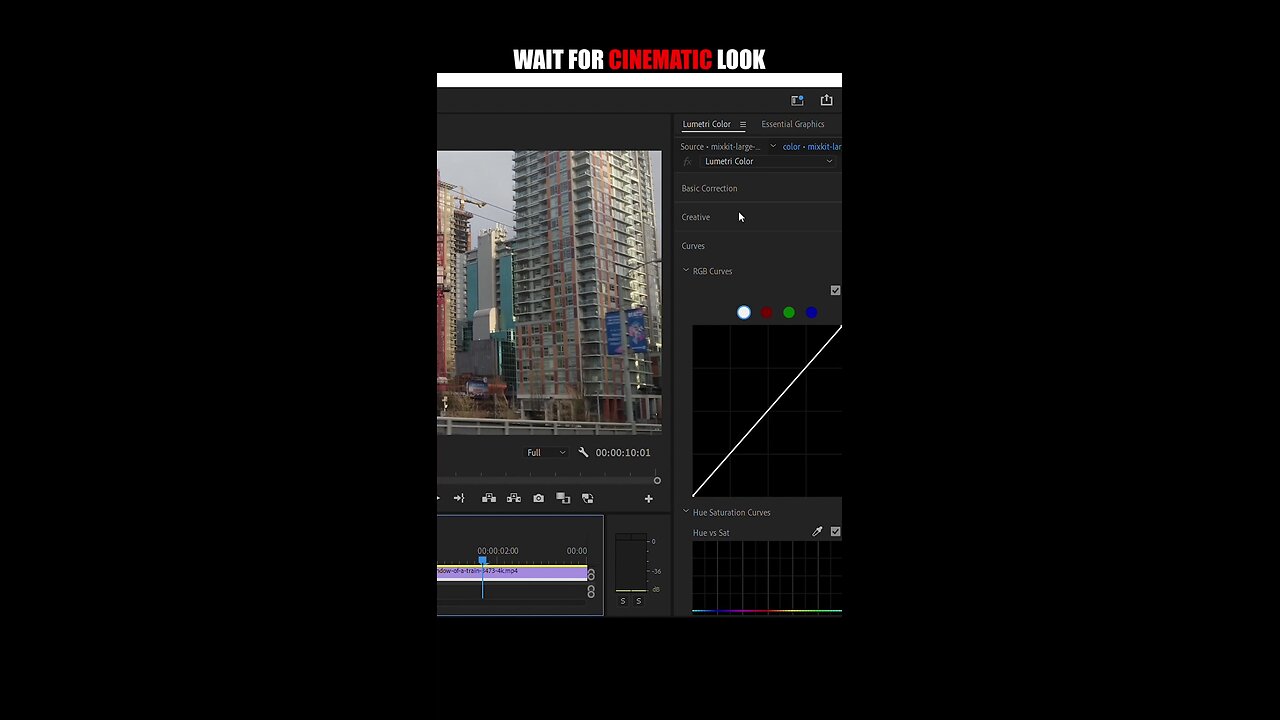Image resolution: width=1280 pixels, height=720 pixels.
Task: Click the fx toggle beside Lumetri Color
Action: coord(687,161)
